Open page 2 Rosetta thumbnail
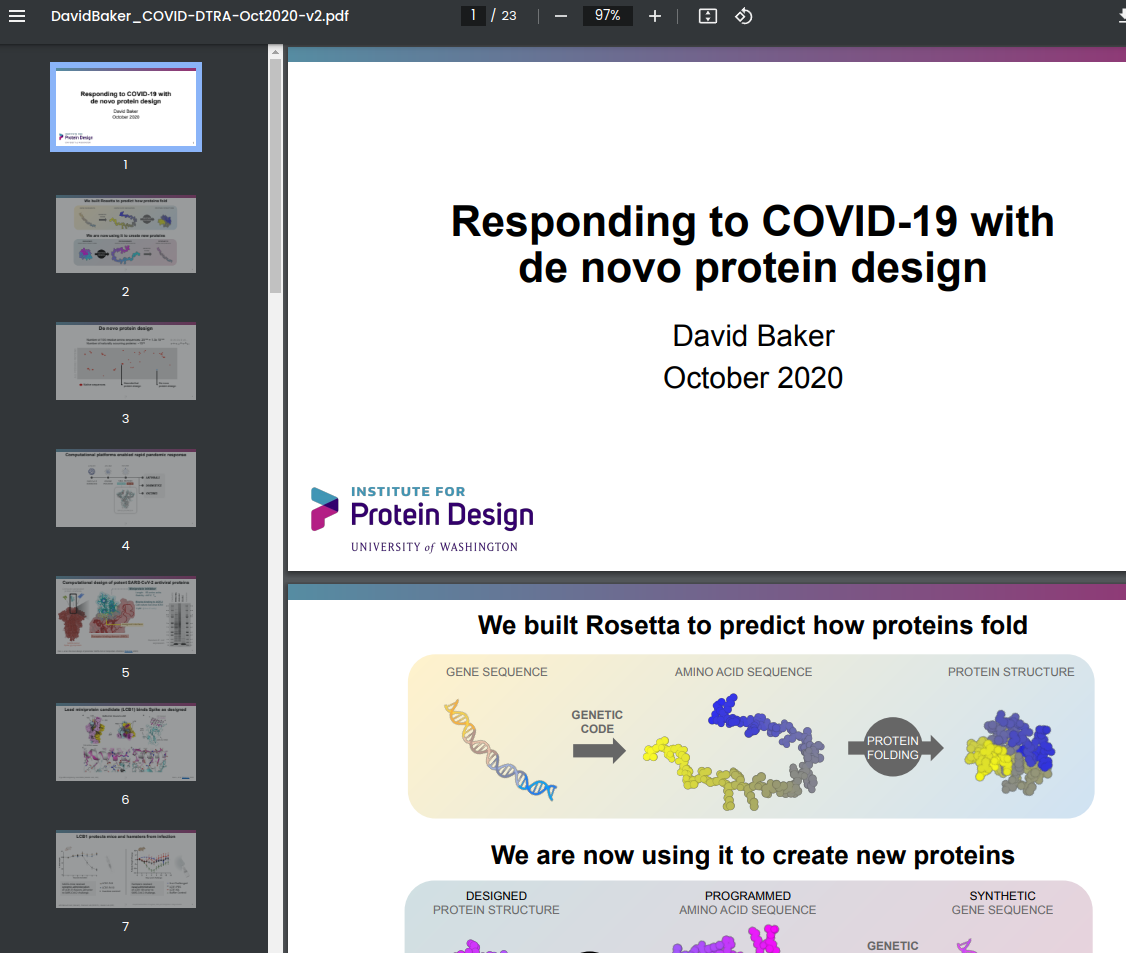The height and width of the screenshot is (953, 1126). pyautogui.click(x=126, y=234)
